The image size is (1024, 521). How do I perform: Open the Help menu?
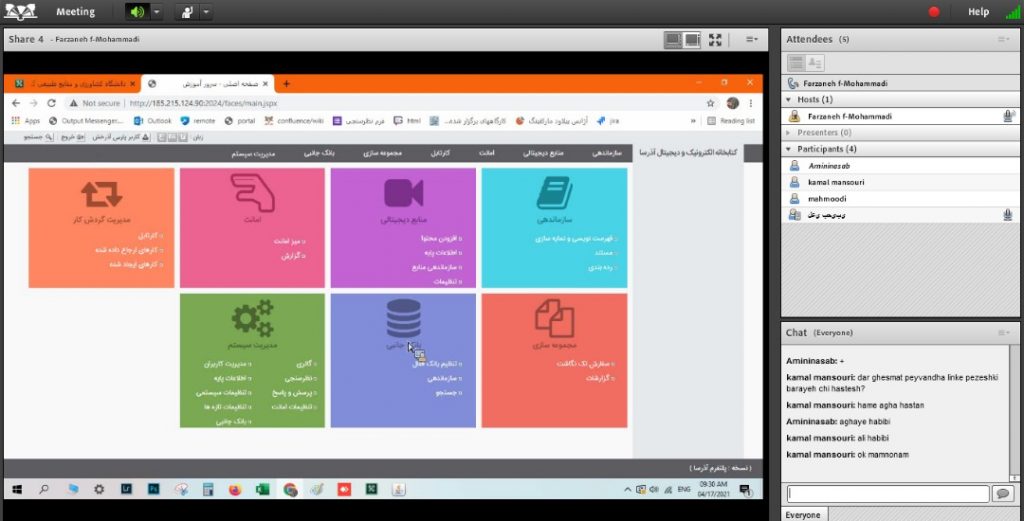pyautogui.click(x=978, y=12)
